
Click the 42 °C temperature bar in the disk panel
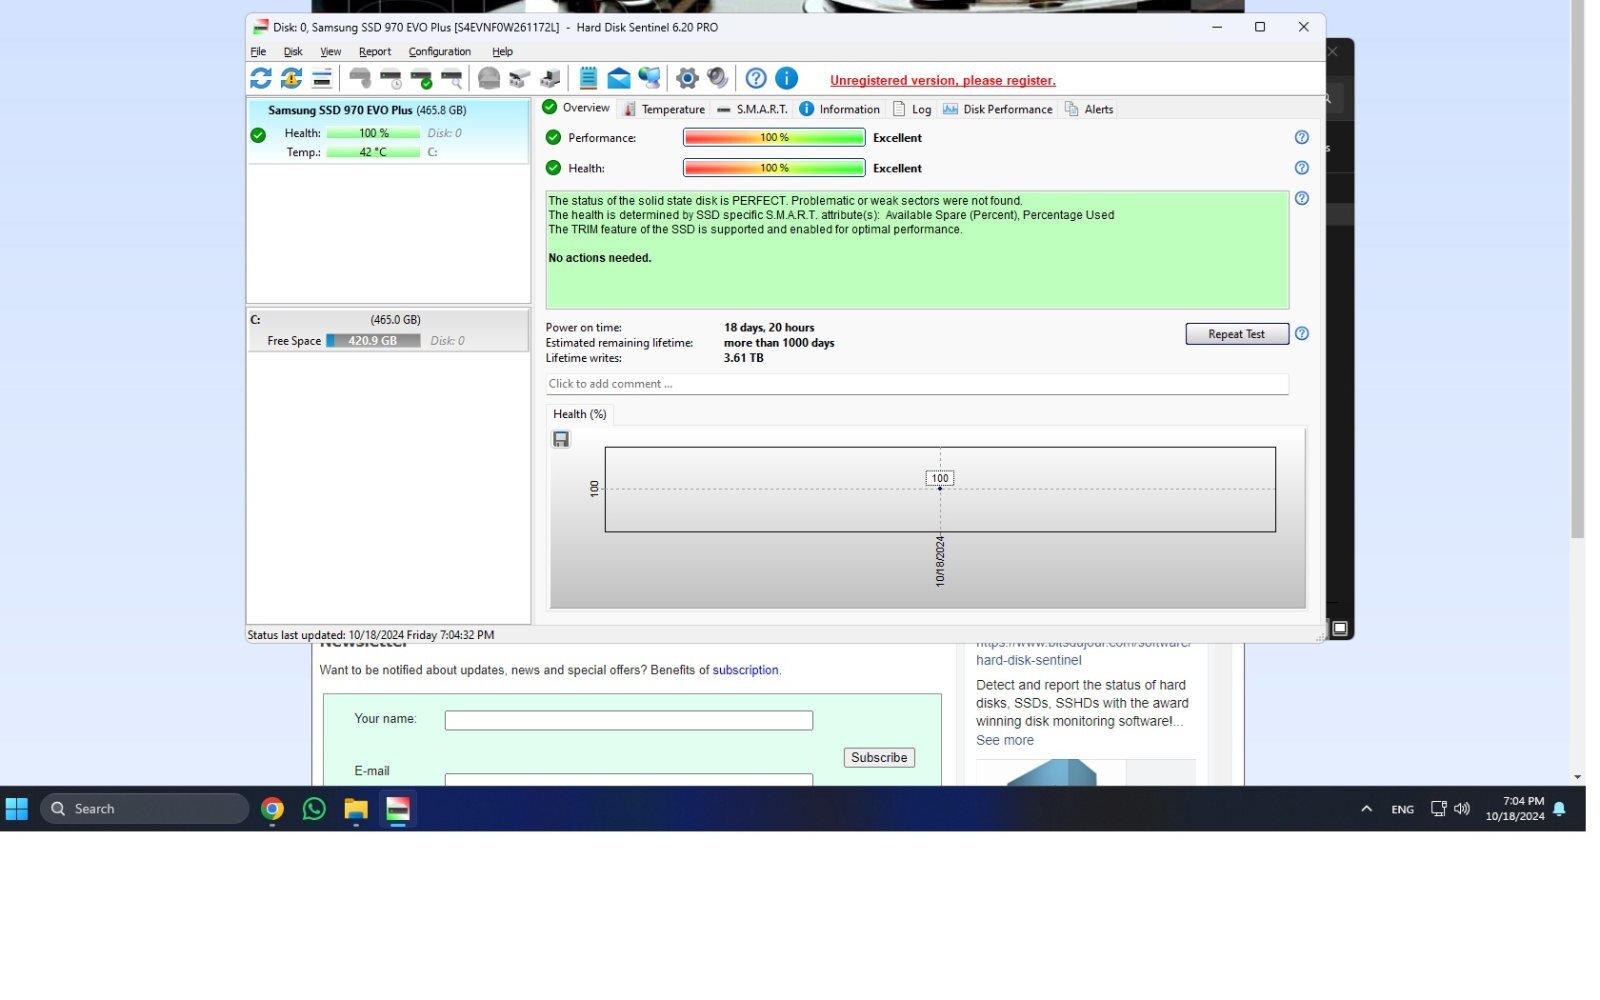373,152
